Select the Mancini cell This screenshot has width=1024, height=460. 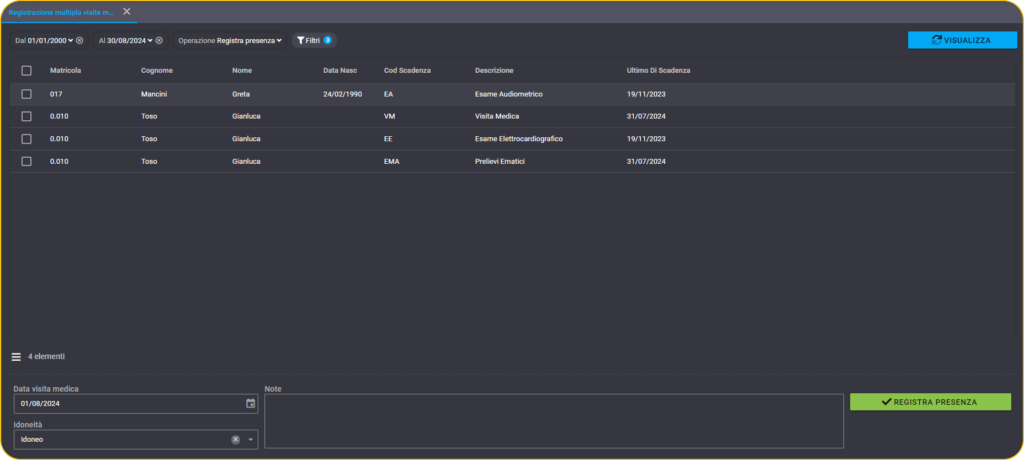pyautogui.click(x=154, y=94)
